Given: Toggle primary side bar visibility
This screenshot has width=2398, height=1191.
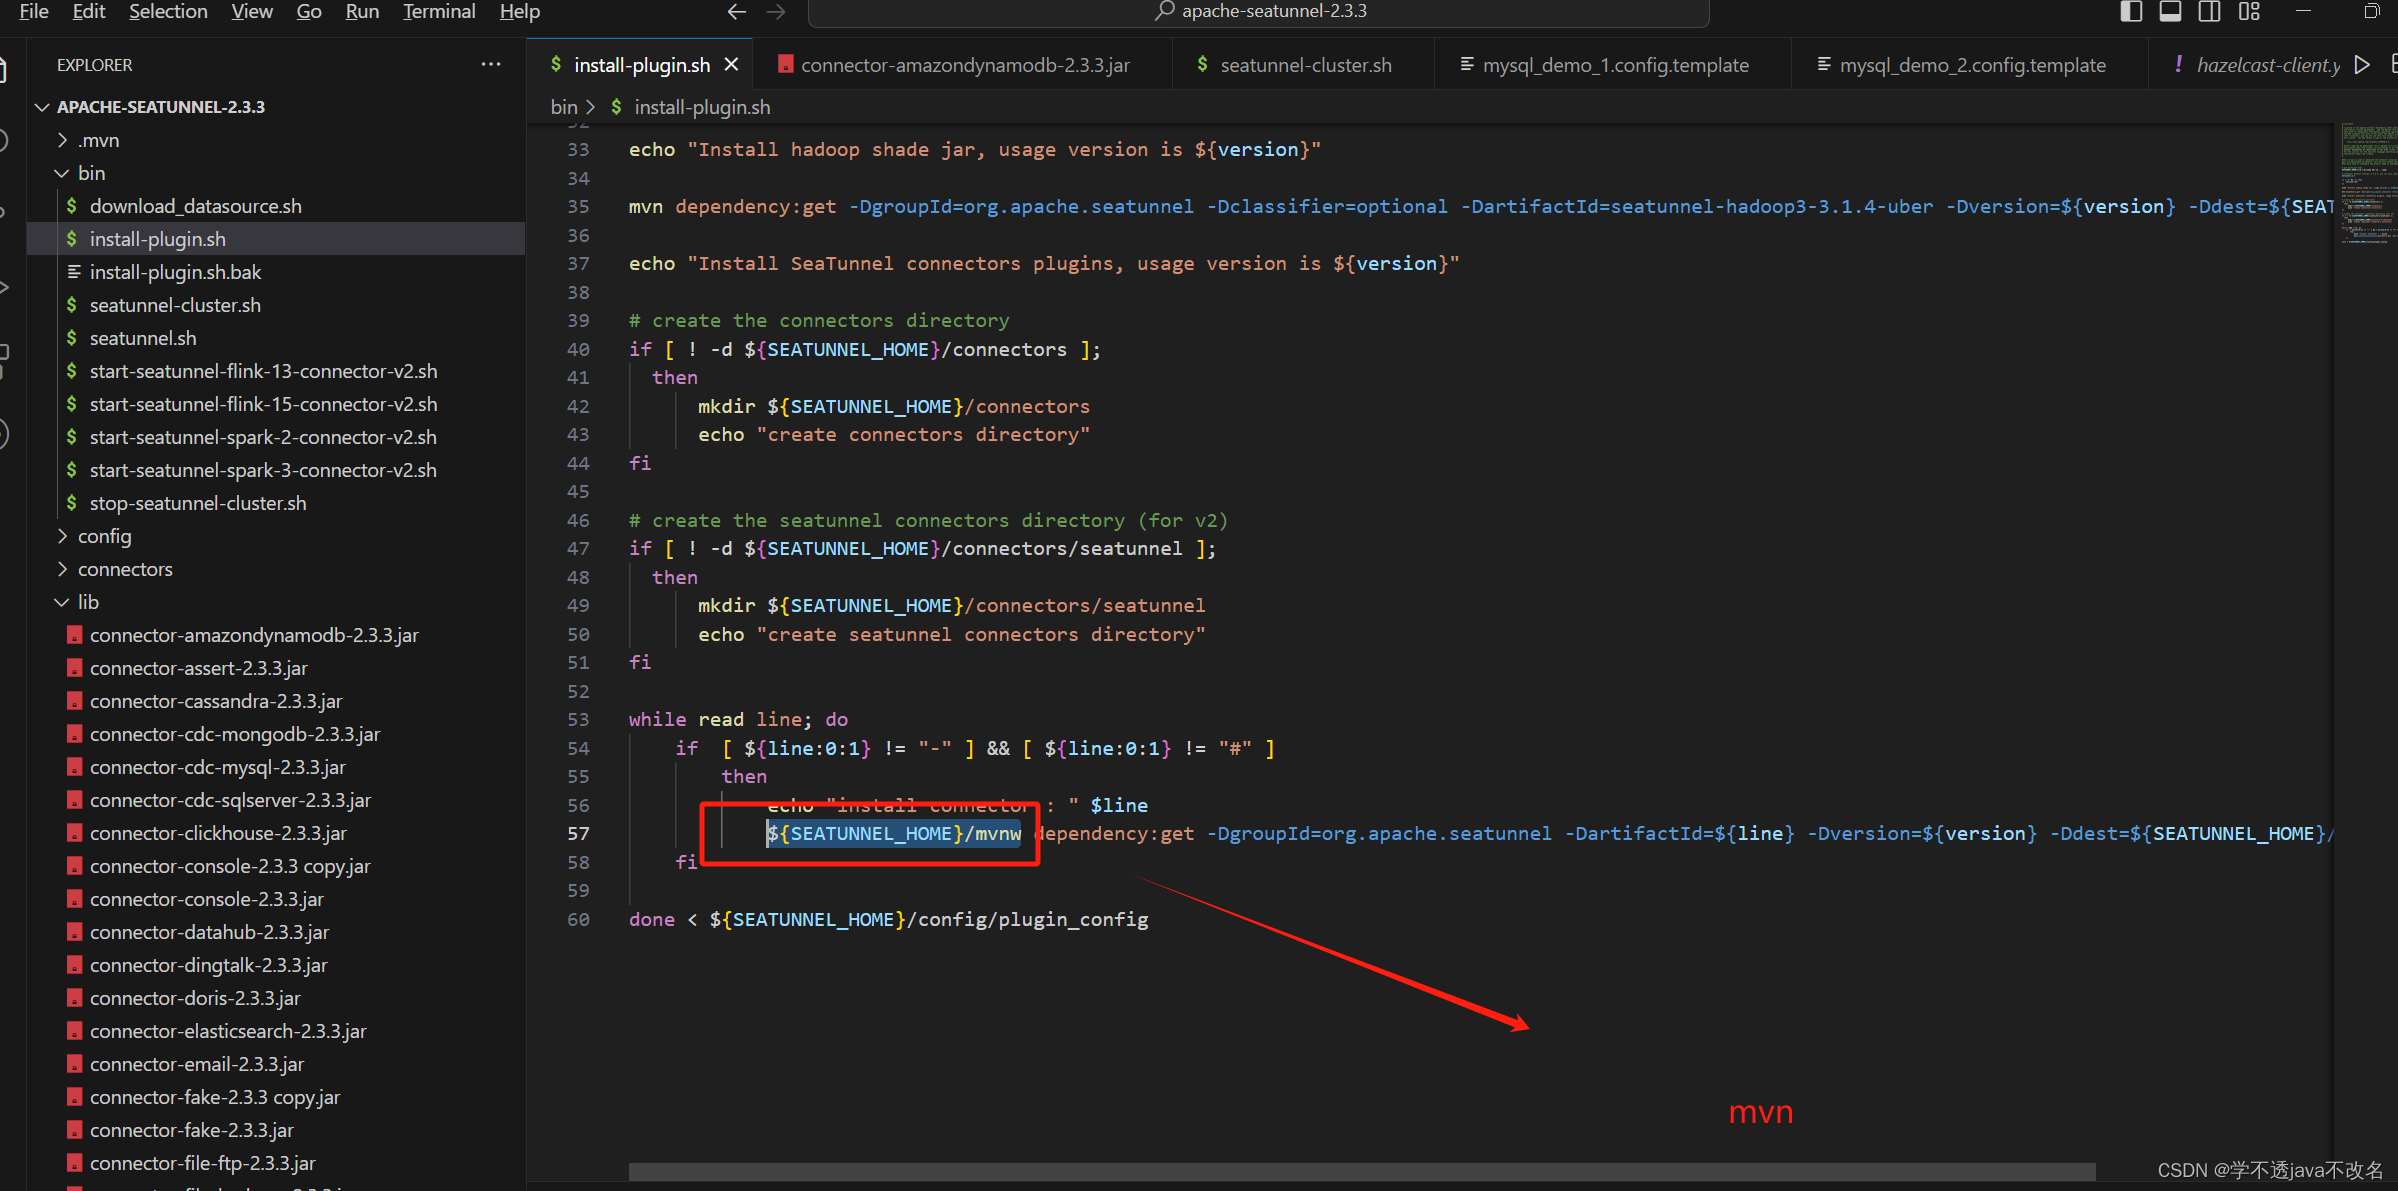Looking at the screenshot, I should click(x=2131, y=12).
